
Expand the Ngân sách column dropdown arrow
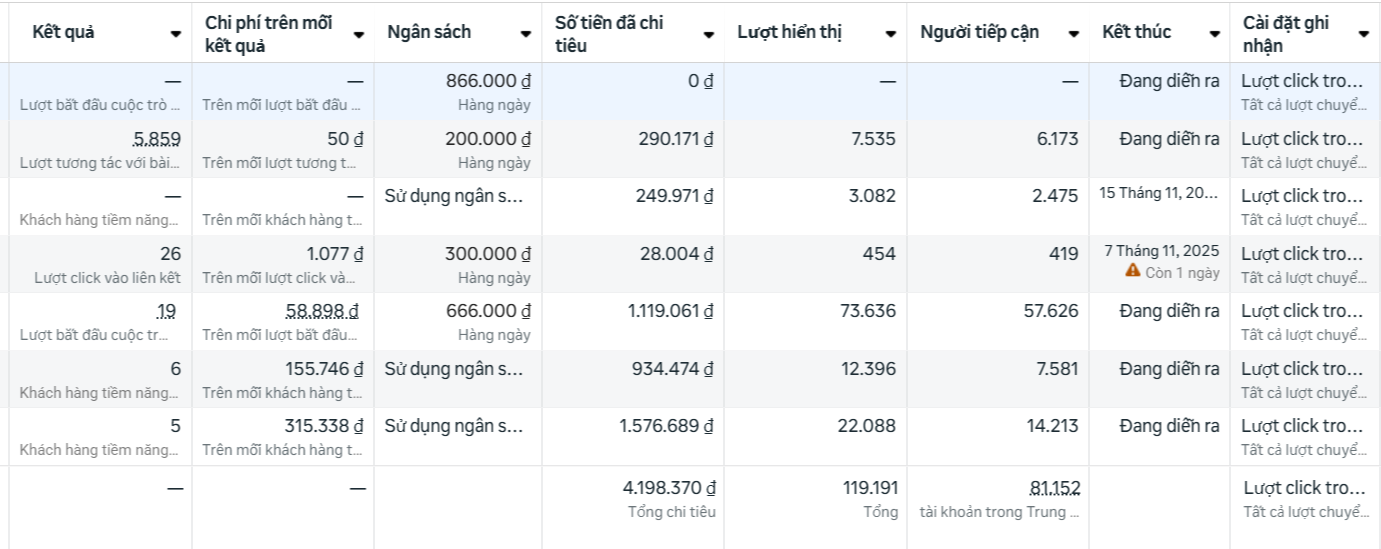click(526, 34)
